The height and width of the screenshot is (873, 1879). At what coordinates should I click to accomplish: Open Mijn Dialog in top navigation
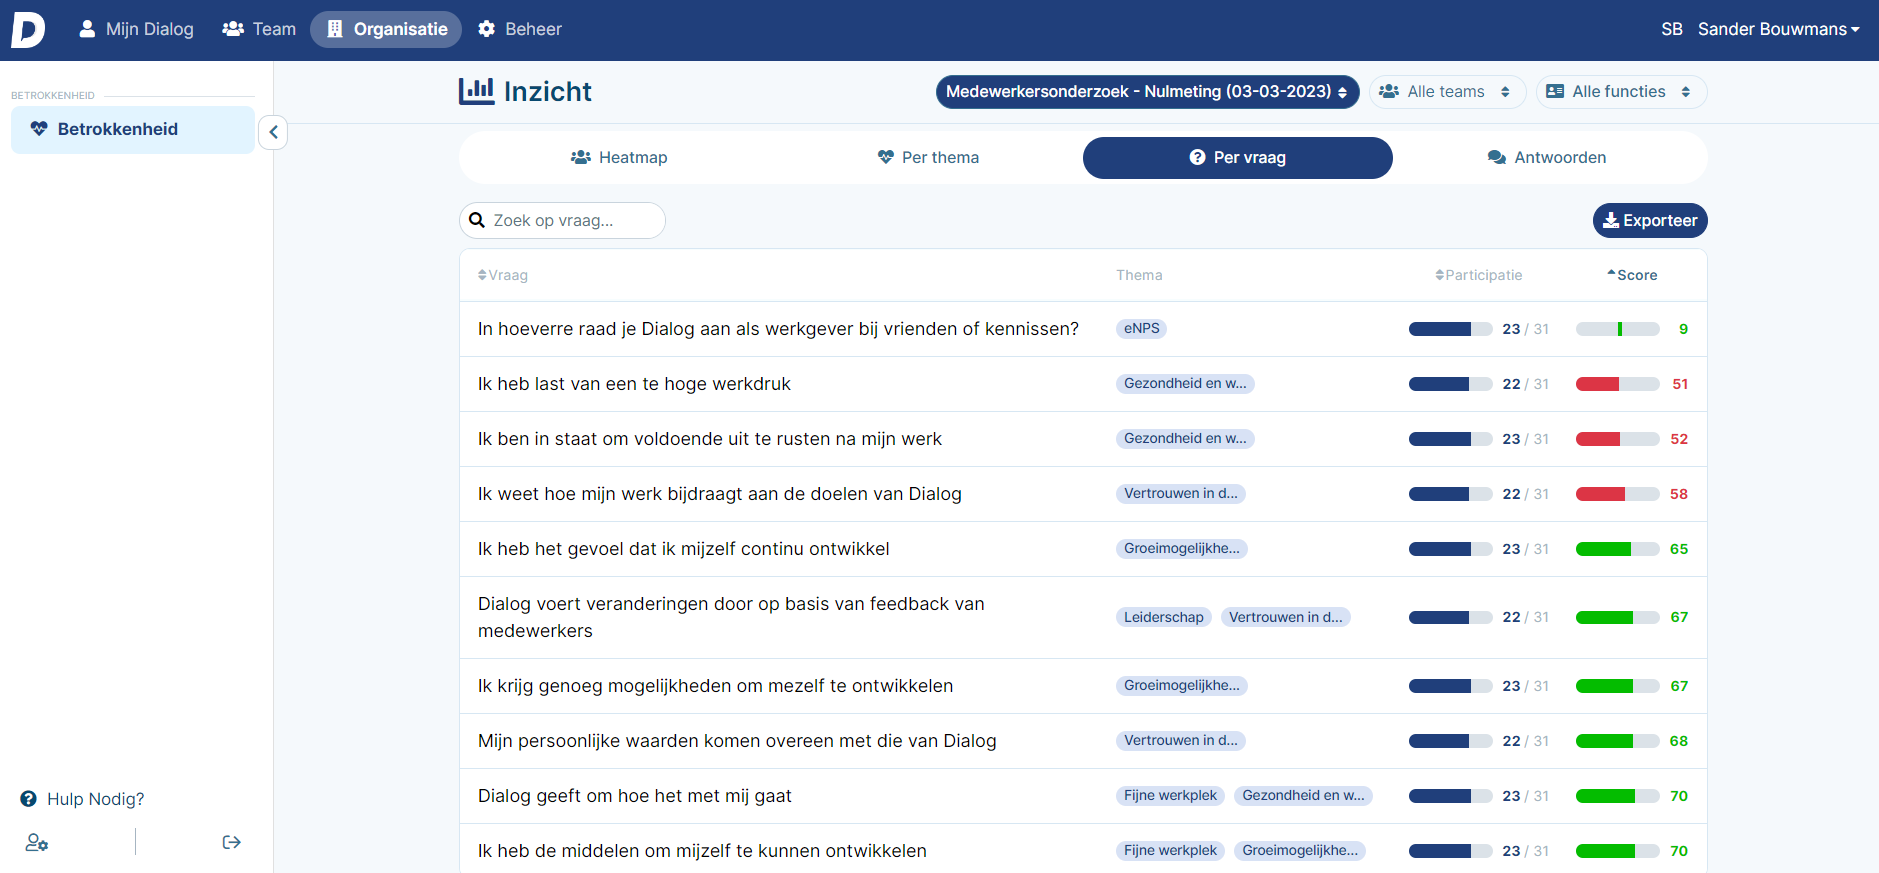click(x=137, y=29)
